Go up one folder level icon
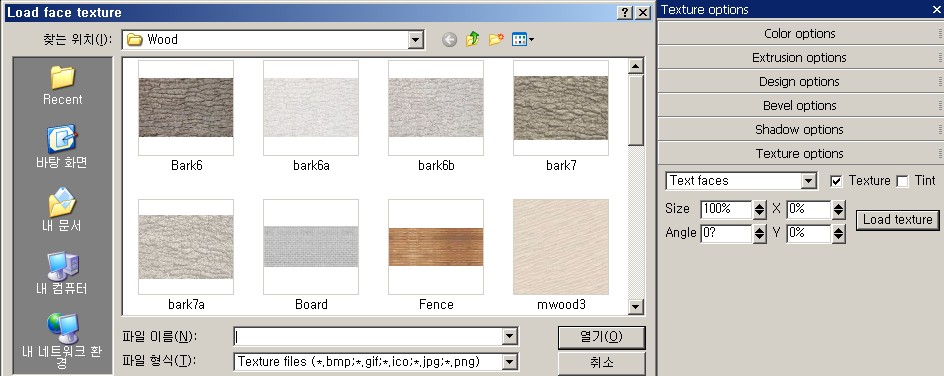Viewport: 944px width, 376px height. pos(473,40)
